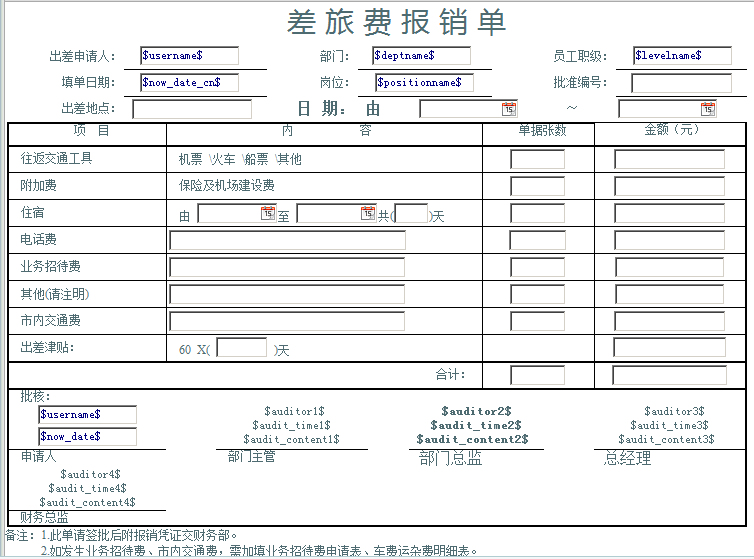Click the 部门 deptname field
754x559 pixels.
coord(421,56)
